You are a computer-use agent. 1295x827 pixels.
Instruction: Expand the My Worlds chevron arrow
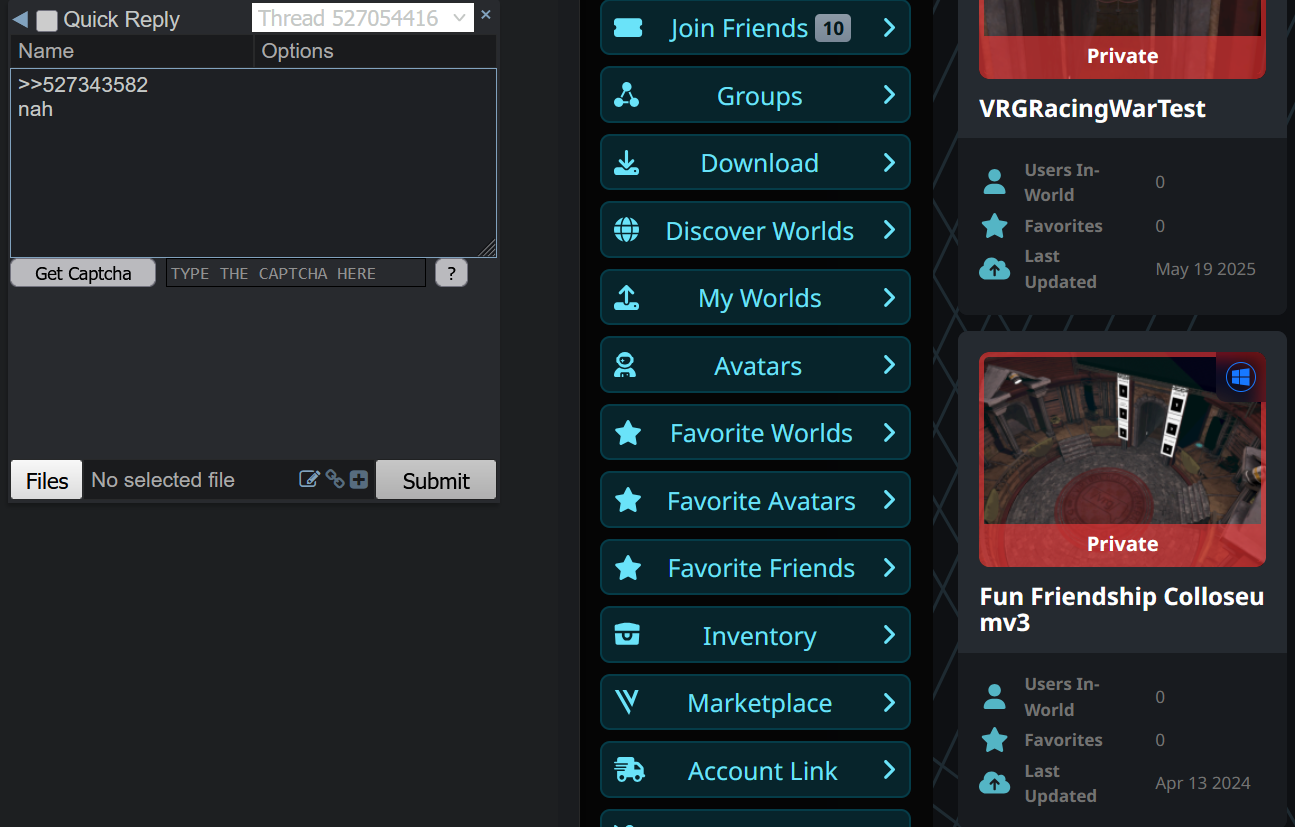click(889, 298)
